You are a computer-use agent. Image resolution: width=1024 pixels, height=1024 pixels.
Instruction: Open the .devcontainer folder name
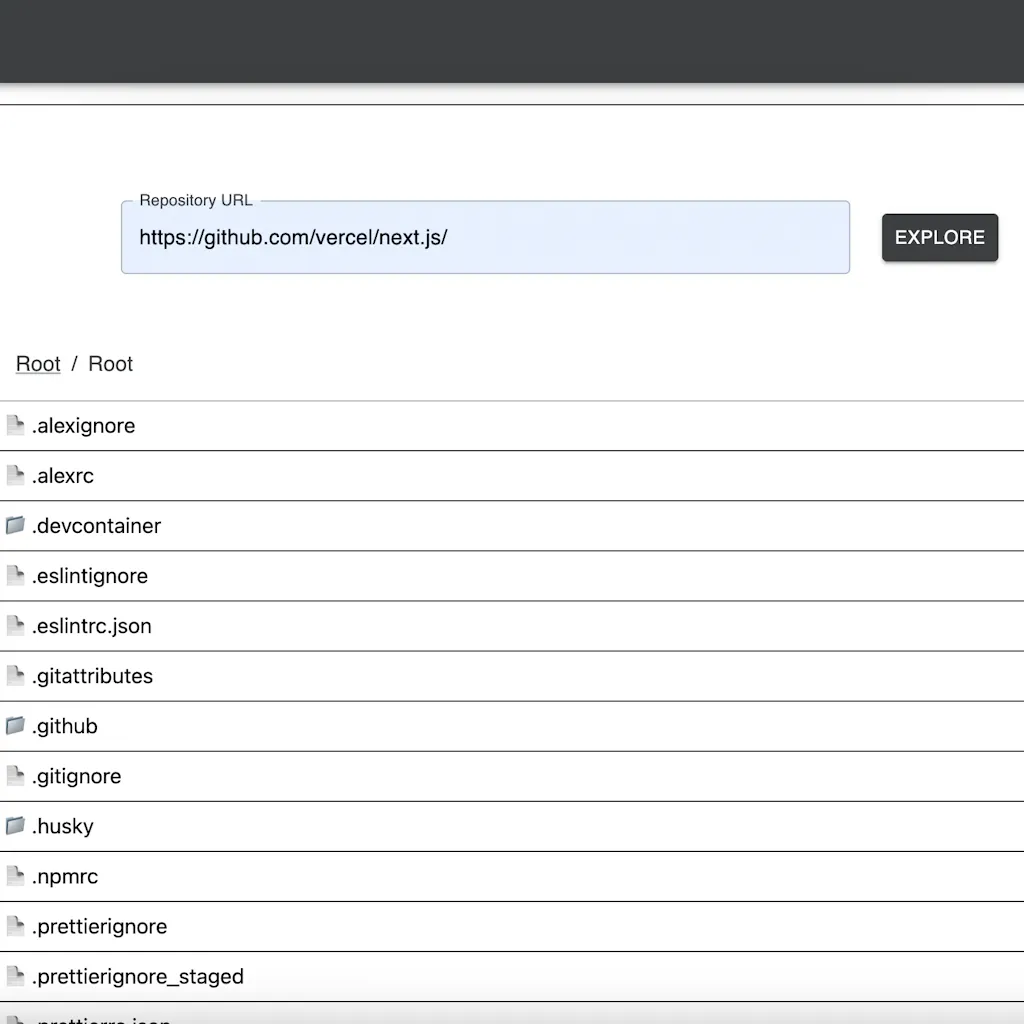[x=96, y=526]
